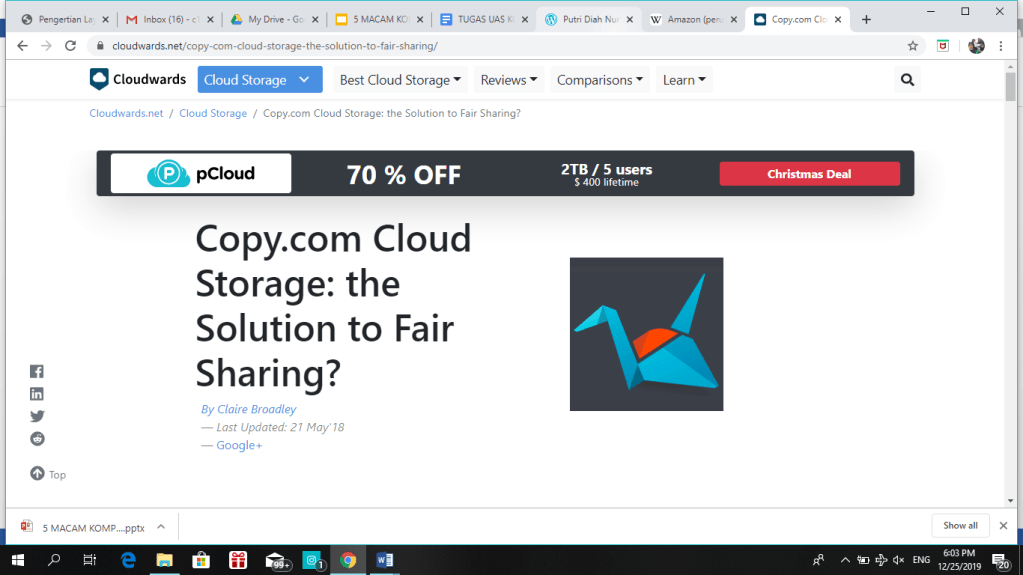Open the Cloudwards site search magnifier
Viewport: 1023px width, 575px height.
pyautogui.click(x=907, y=80)
